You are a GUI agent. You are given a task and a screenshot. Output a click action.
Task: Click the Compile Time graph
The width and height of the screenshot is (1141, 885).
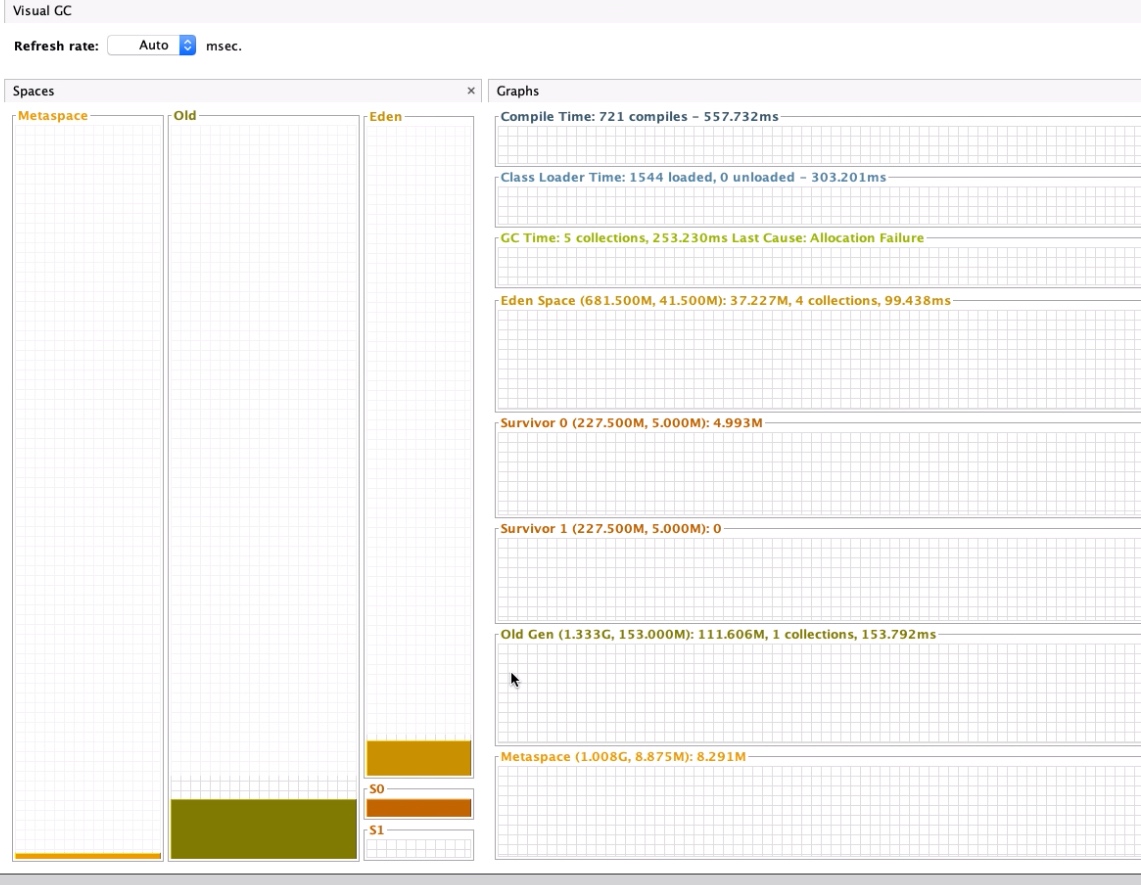tap(816, 146)
